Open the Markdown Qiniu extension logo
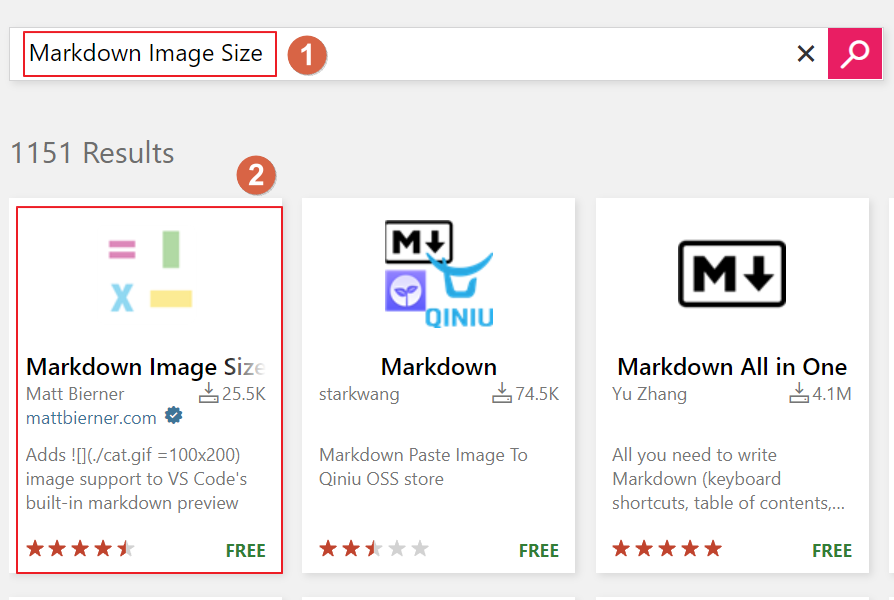 [439, 274]
